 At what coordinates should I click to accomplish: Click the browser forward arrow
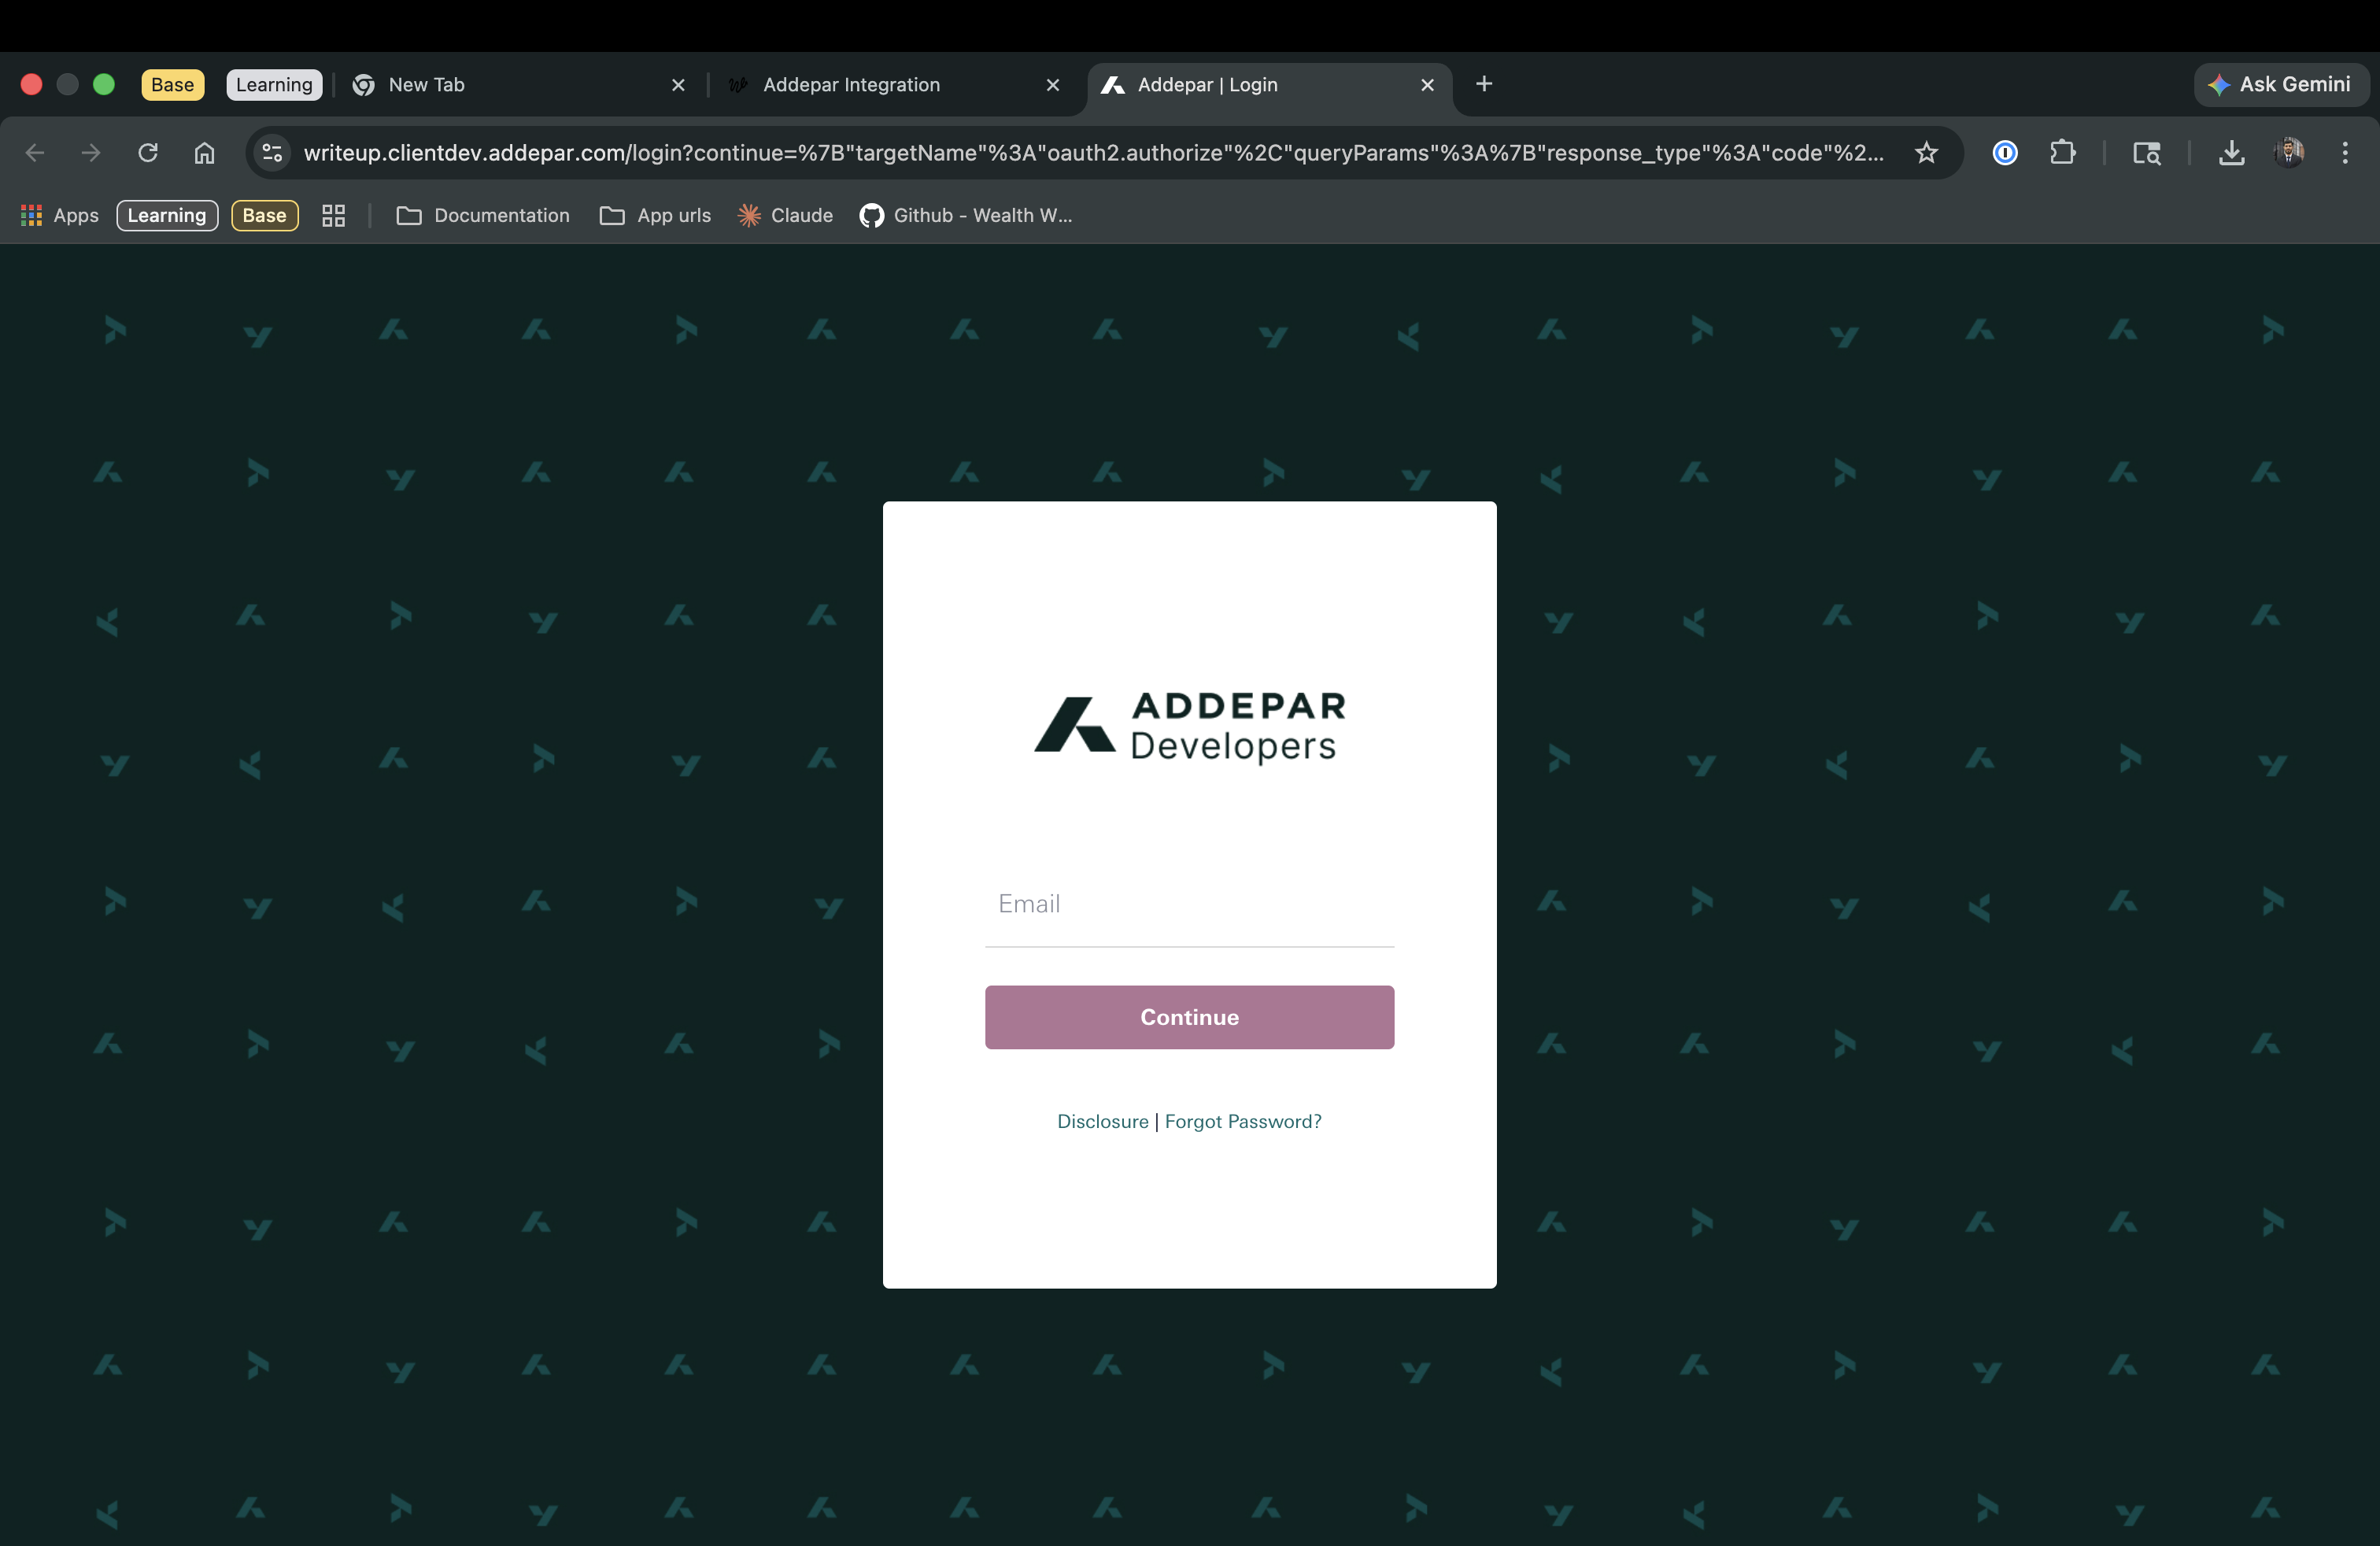pos(91,152)
